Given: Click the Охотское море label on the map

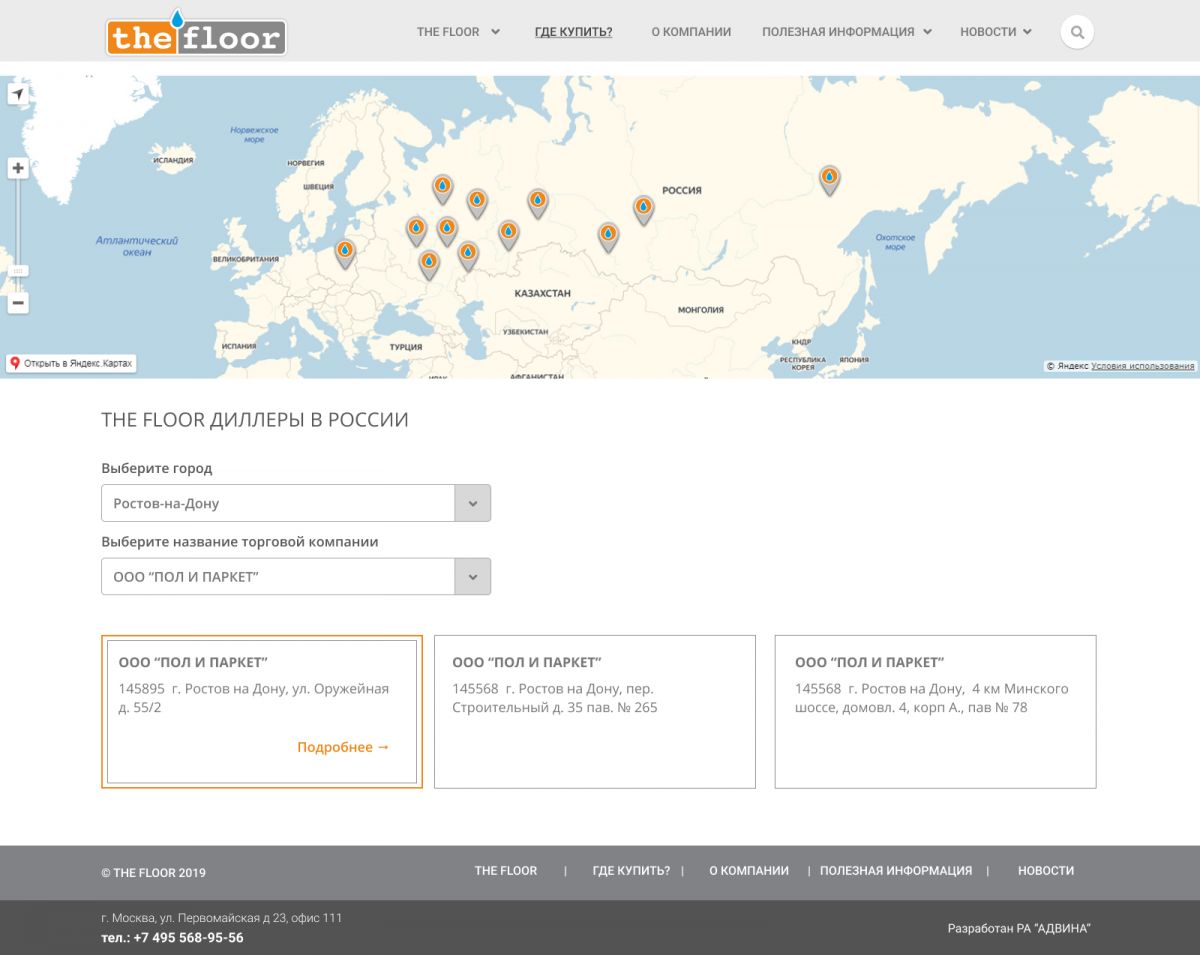Looking at the screenshot, I should [895, 241].
